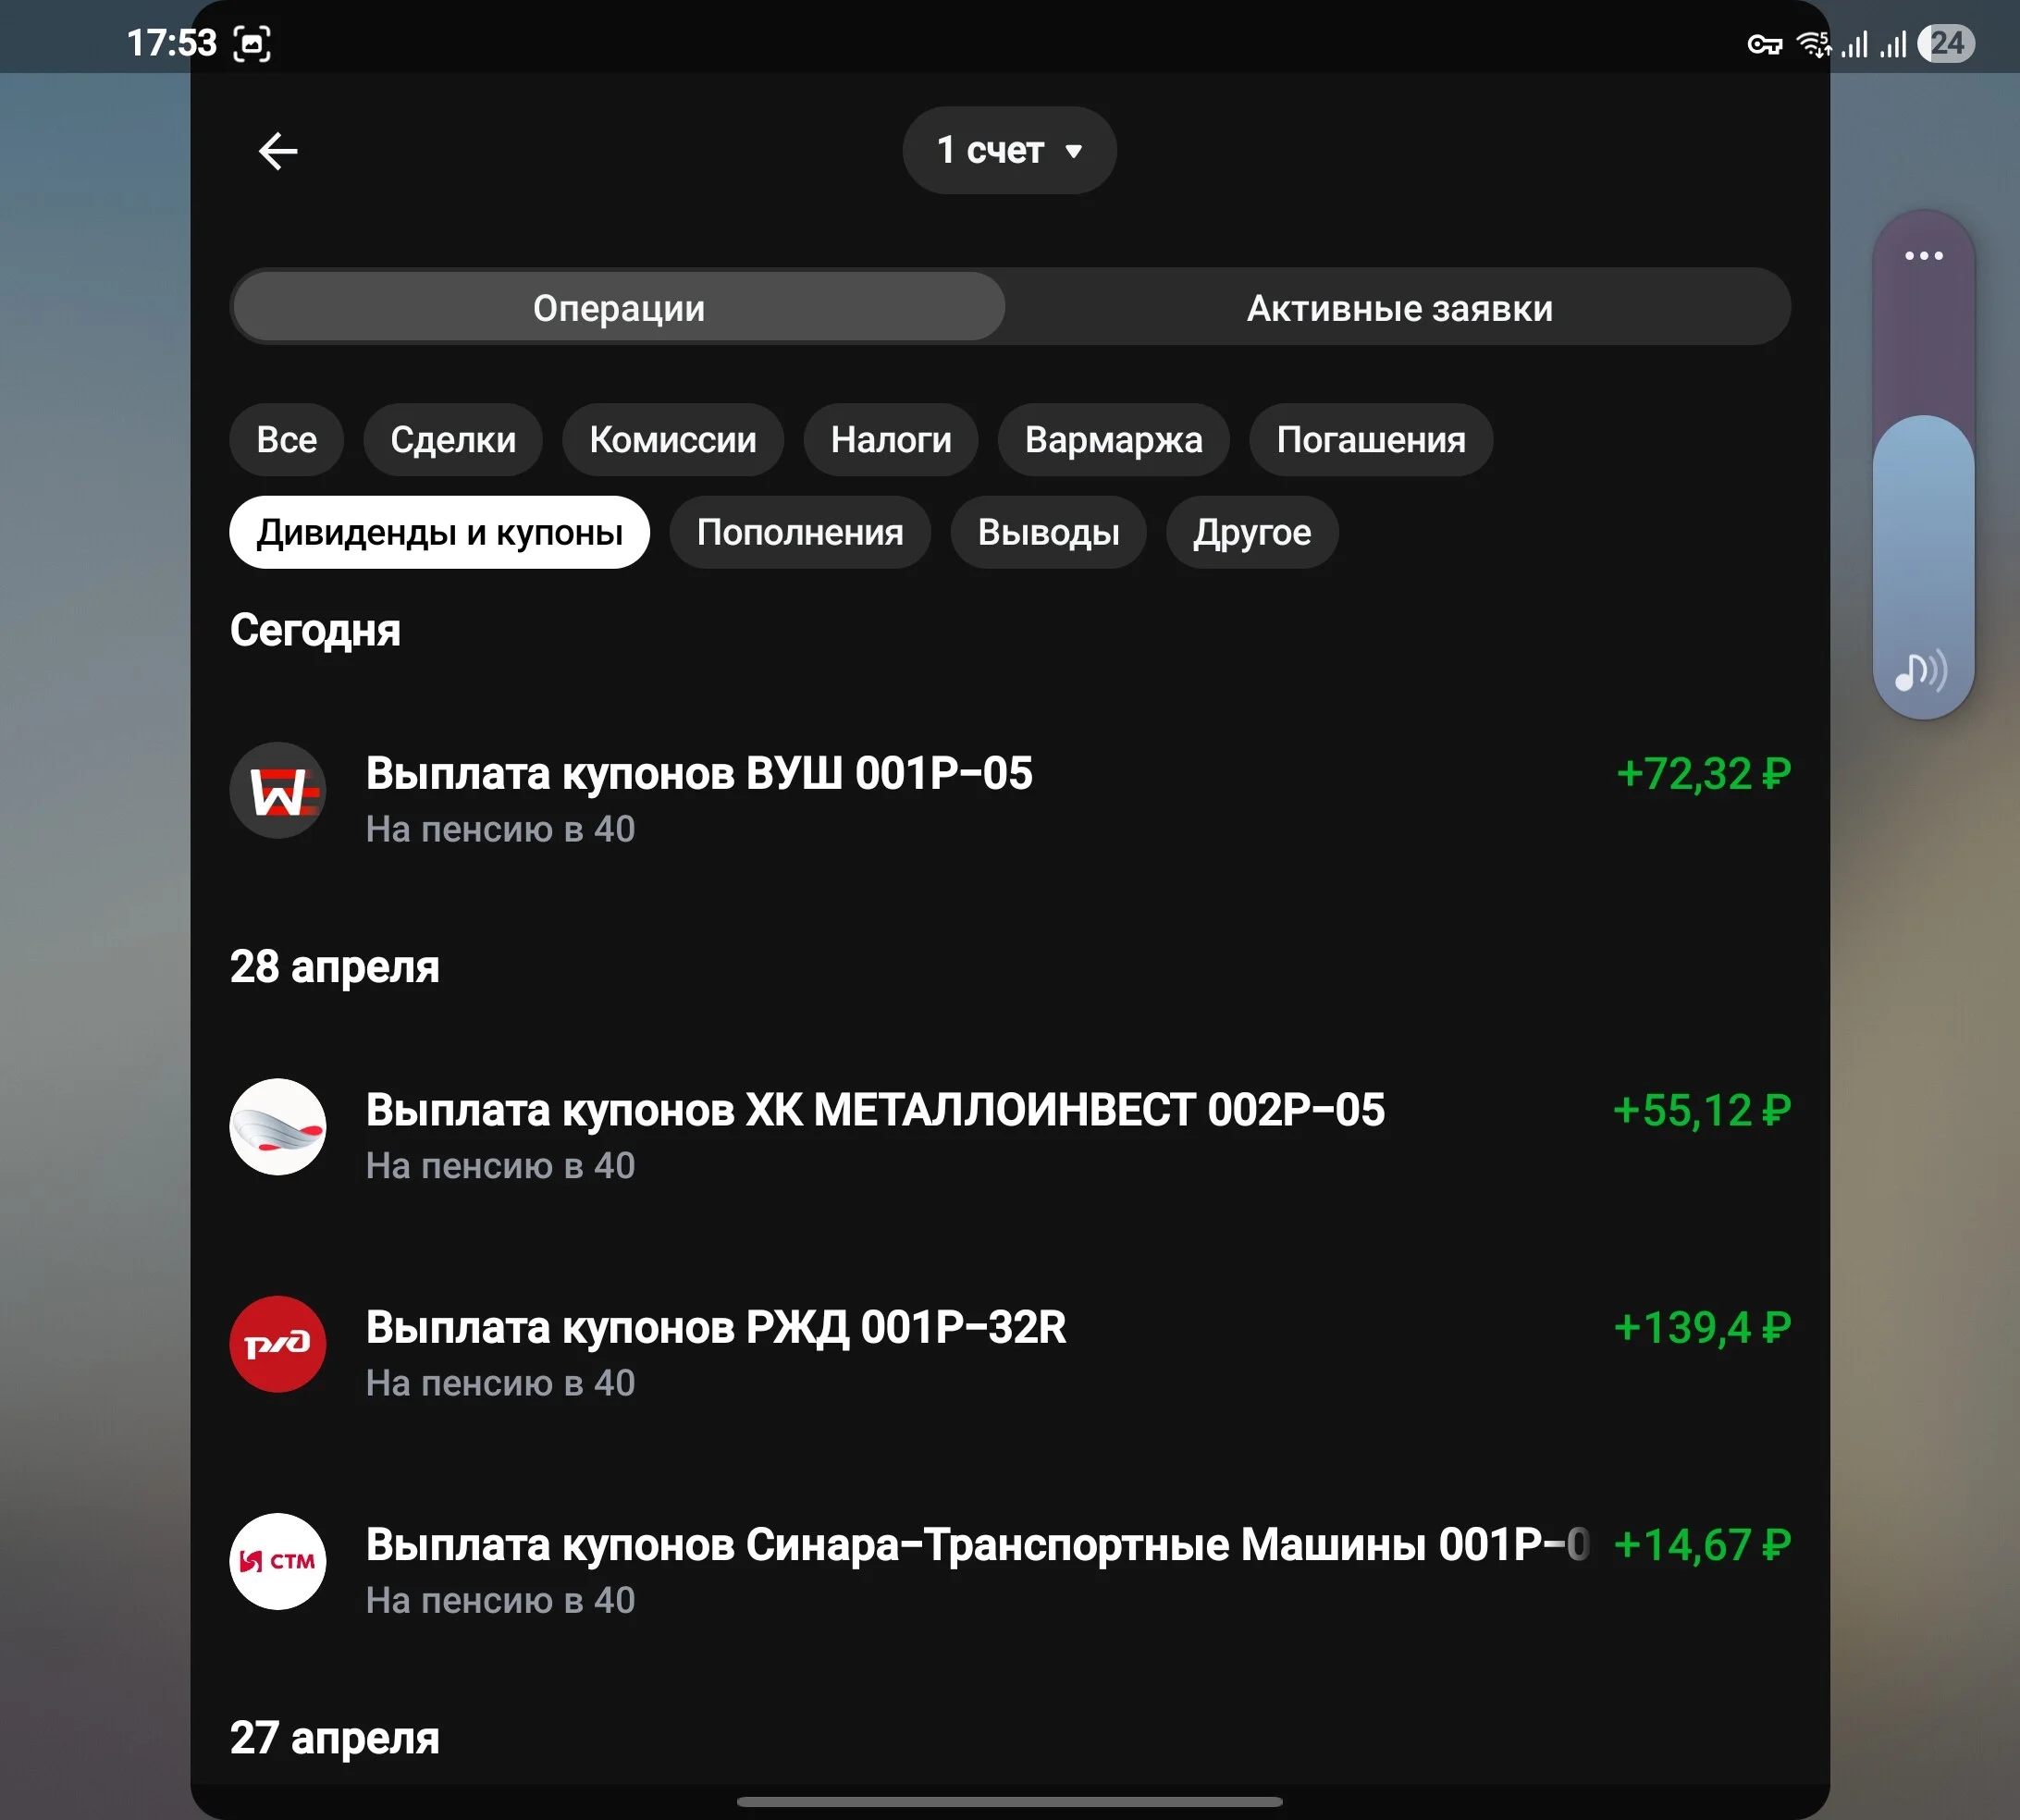Screen dimensions: 2020x1820
Task: Select the Комиссии filter chip
Action: pos(673,439)
